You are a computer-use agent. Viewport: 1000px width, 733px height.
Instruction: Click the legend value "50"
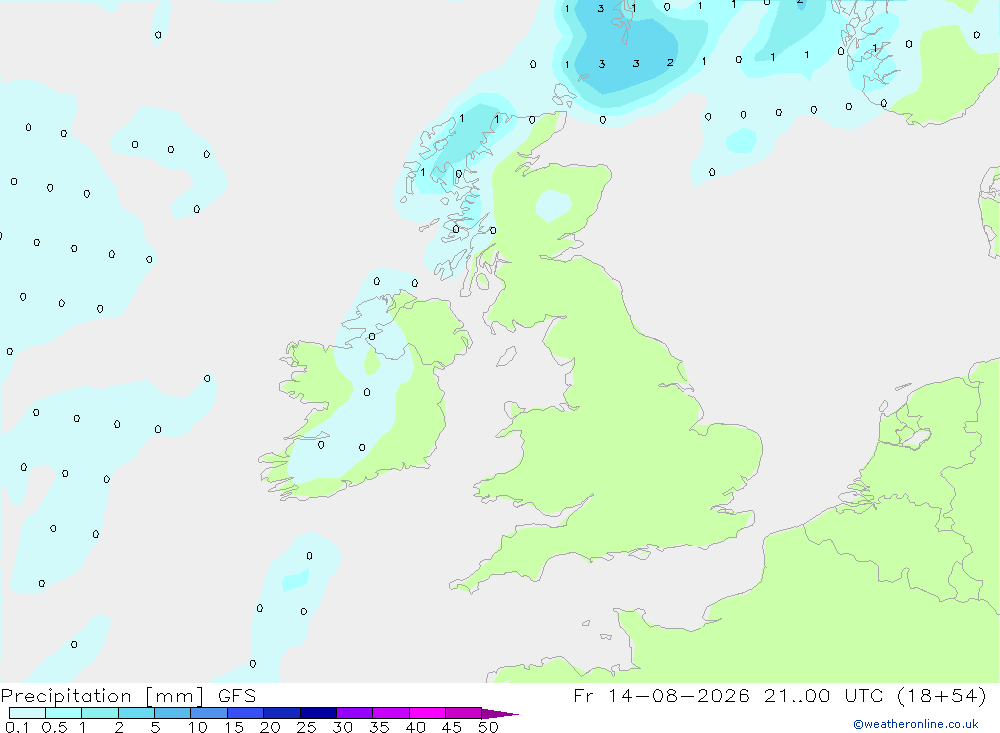(x=488, y=727)
